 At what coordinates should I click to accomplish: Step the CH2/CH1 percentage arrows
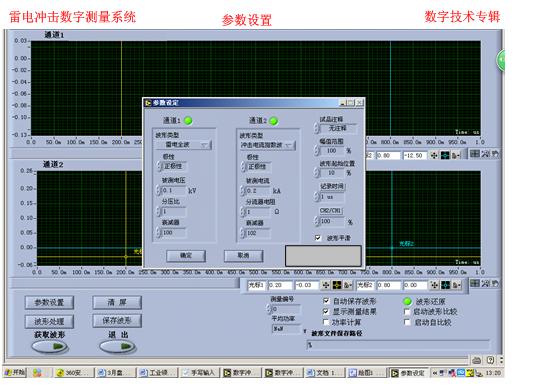click(x=317, y=221)
